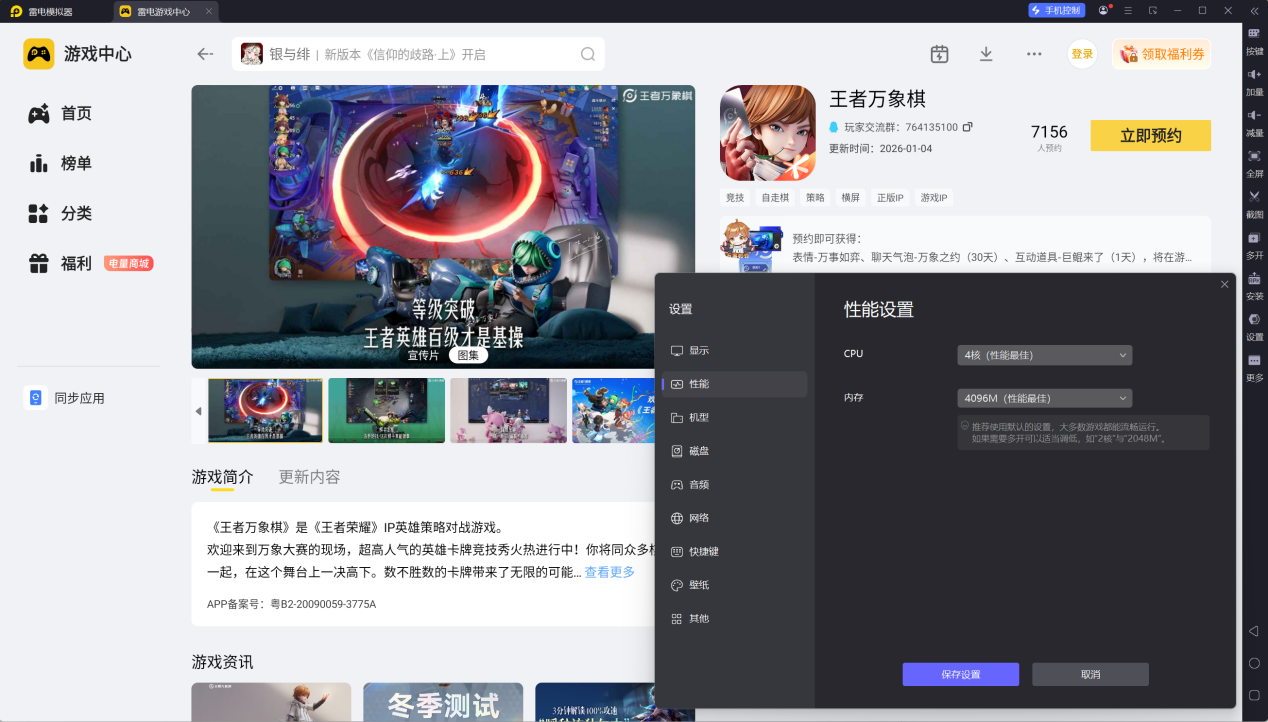Select 壁纸 settings category
Screen dimensions: 1268x722
[x=734, y=585]
